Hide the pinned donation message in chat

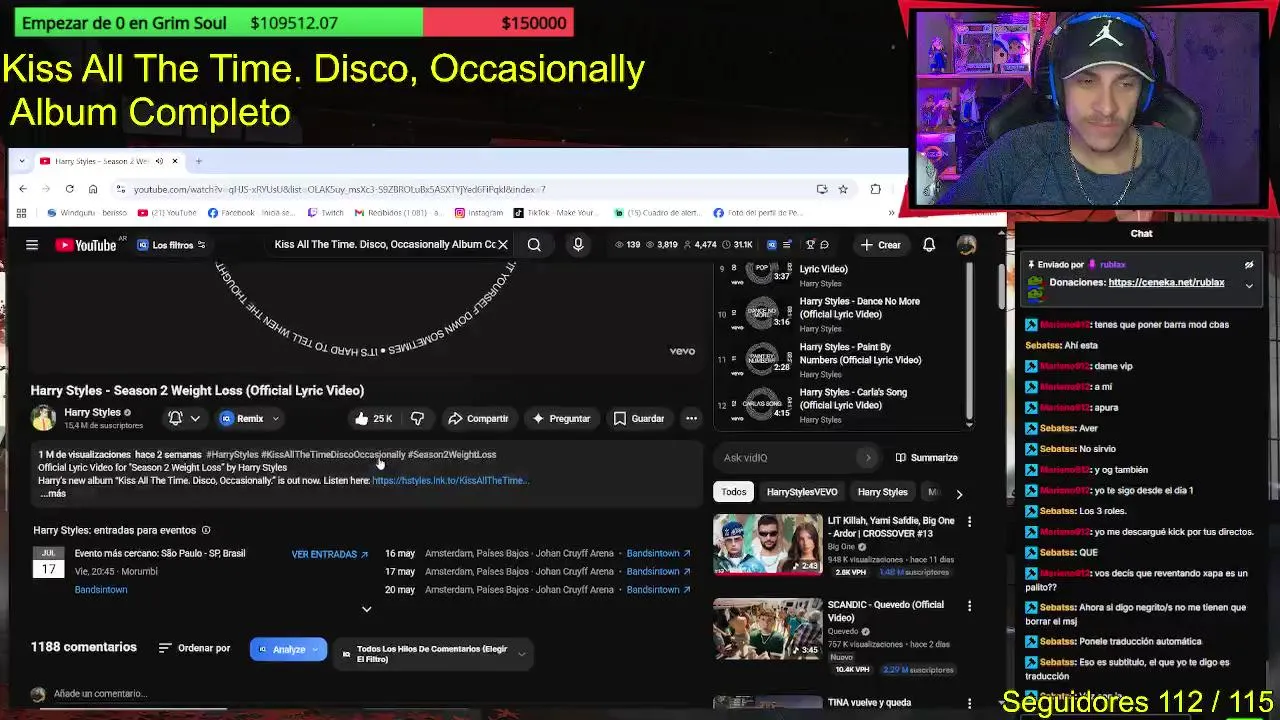coord(1249,265)
